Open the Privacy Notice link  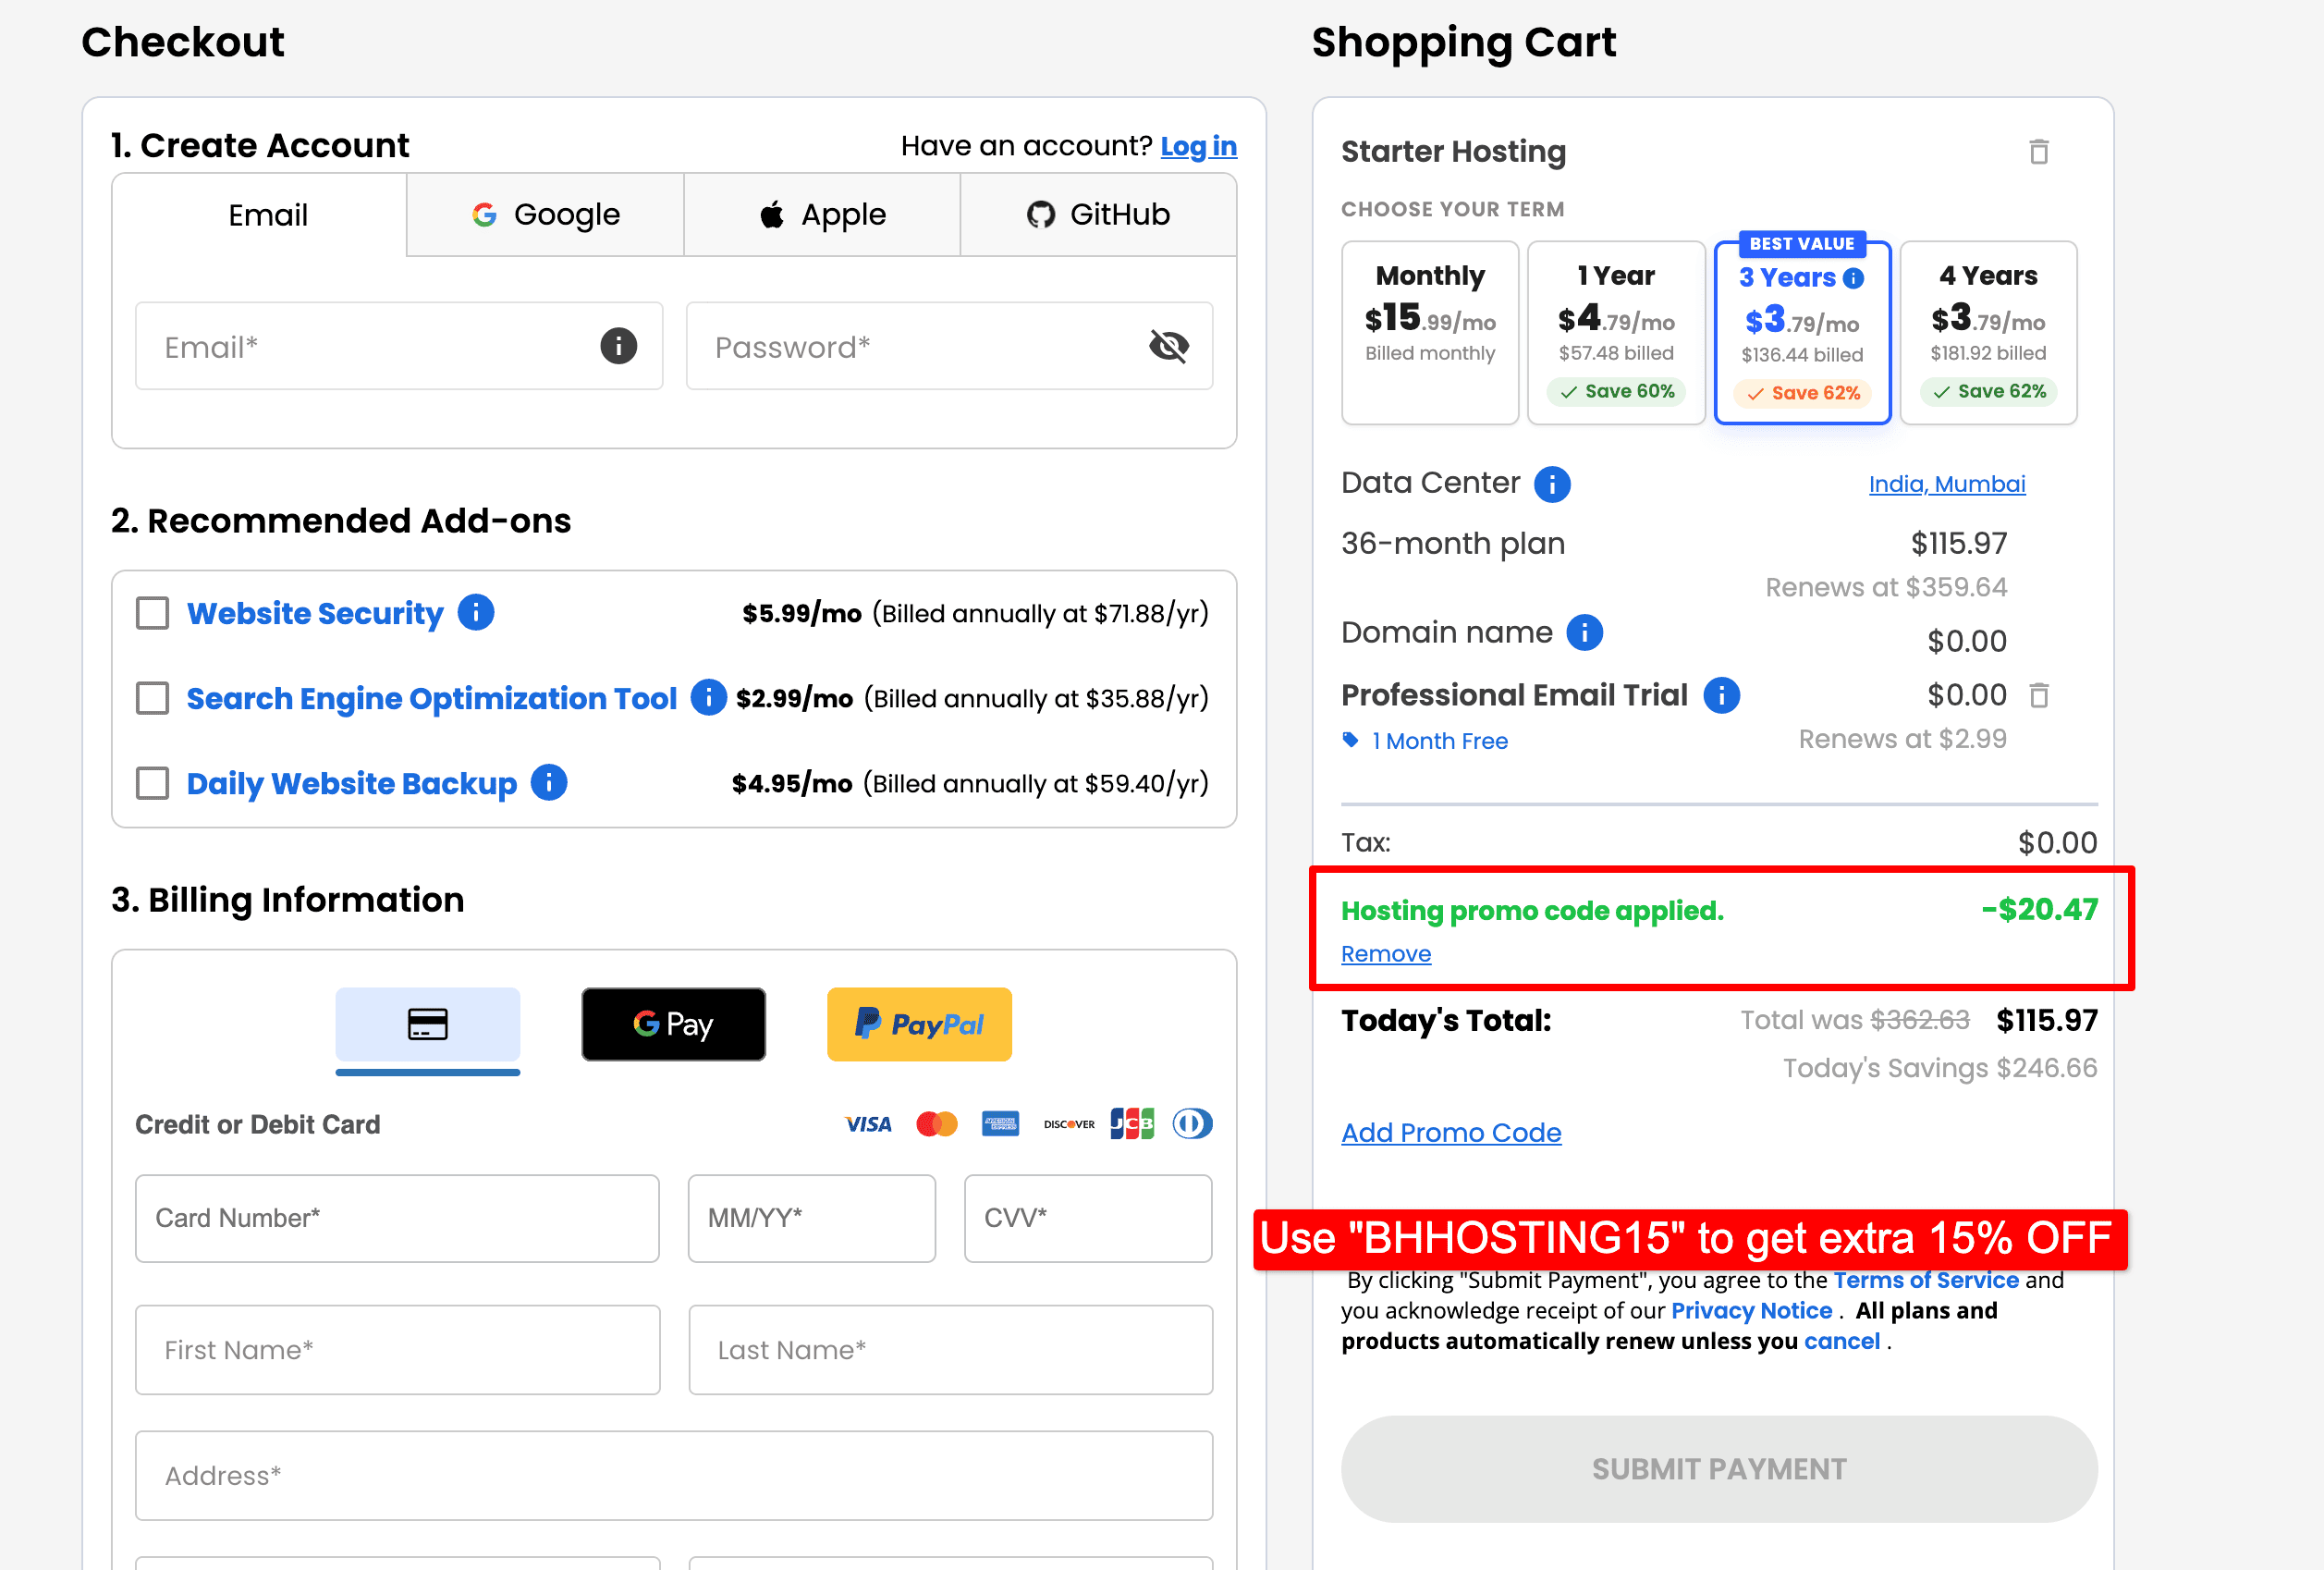[x=1751, y=1311]
